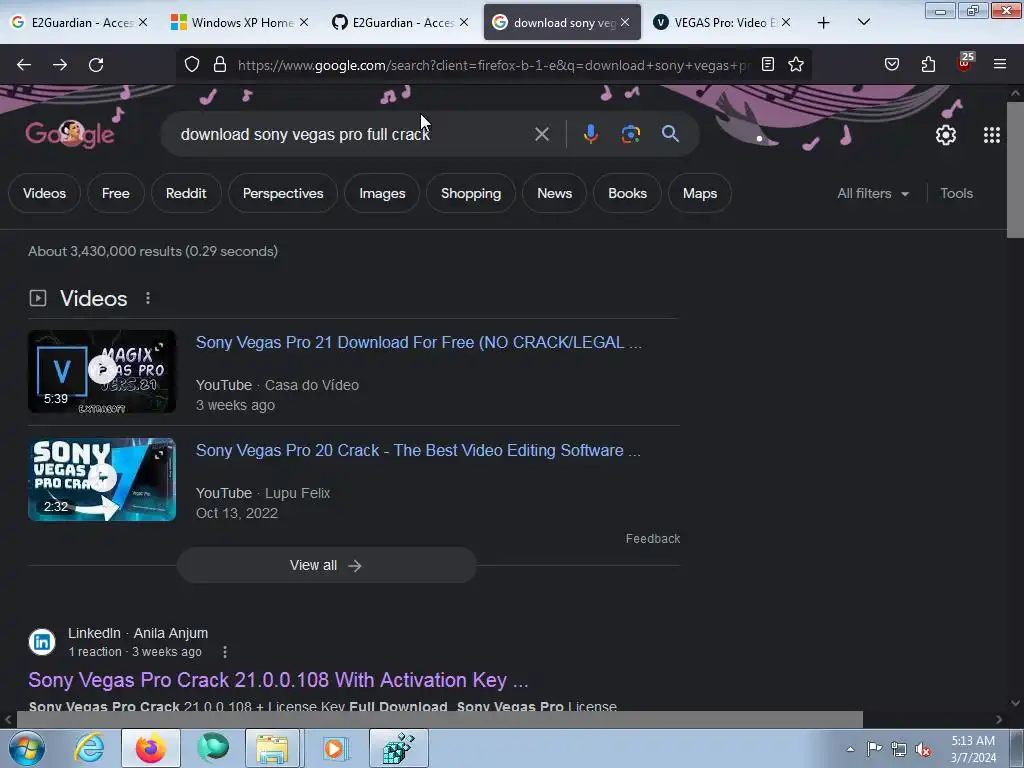Open a new browser tab
Image resolution: width=1024 pixels, height=768 pixels.
coord(824,23)
